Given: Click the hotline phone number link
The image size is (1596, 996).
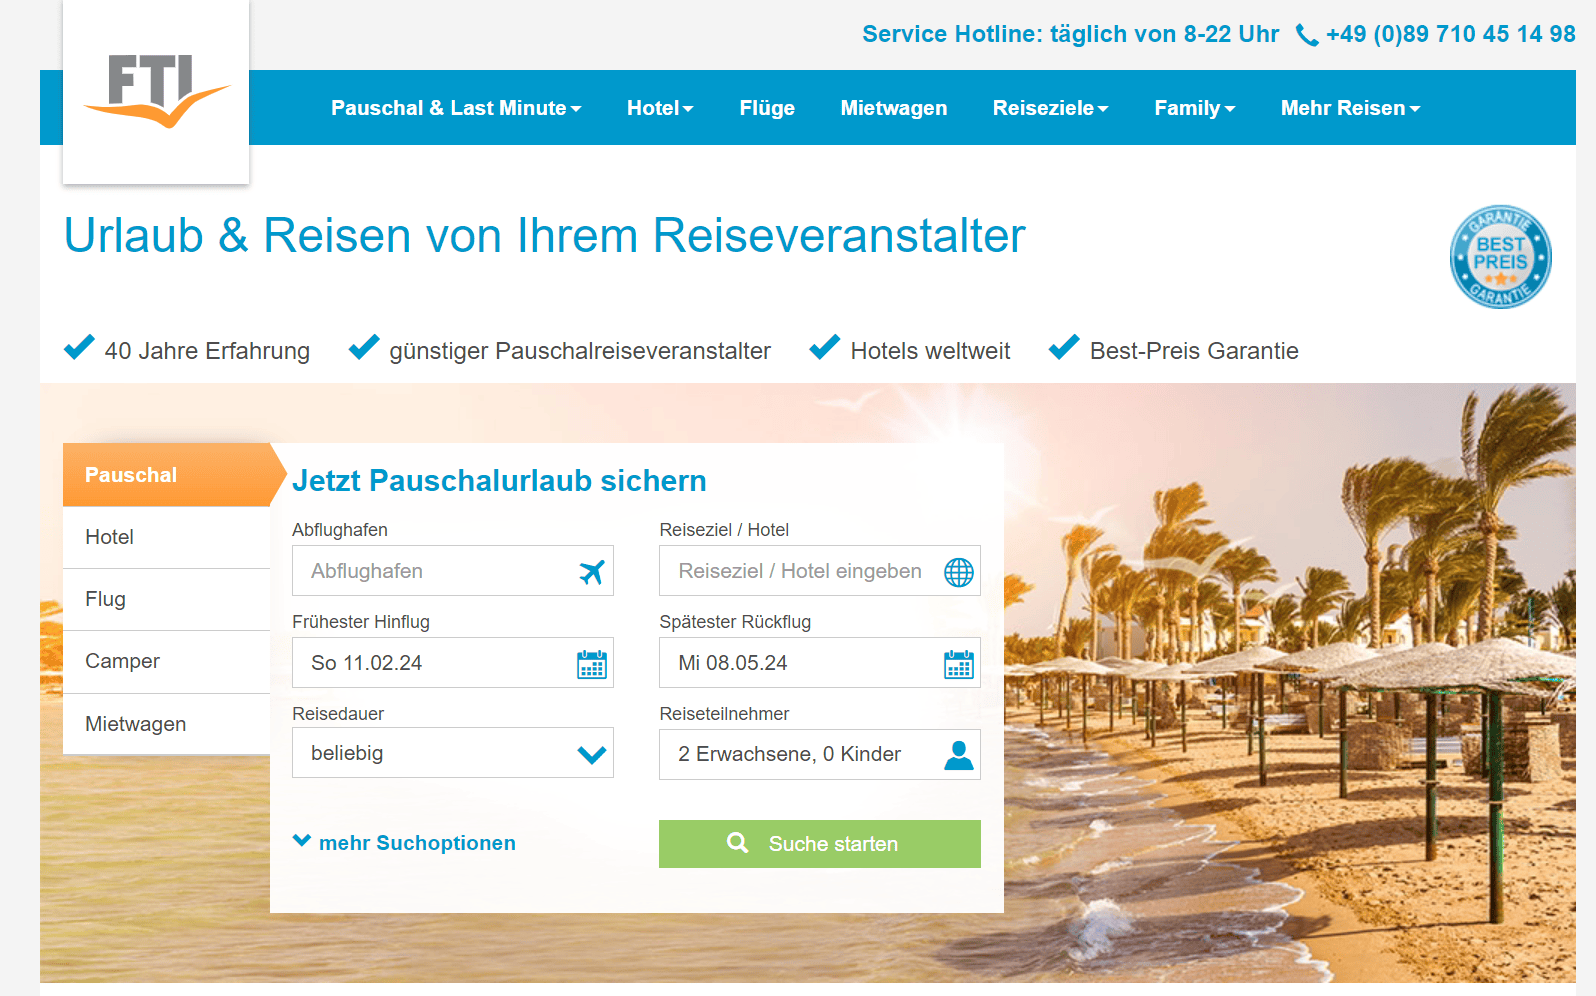Looking at the screenshot, I should coord(1450,34).
